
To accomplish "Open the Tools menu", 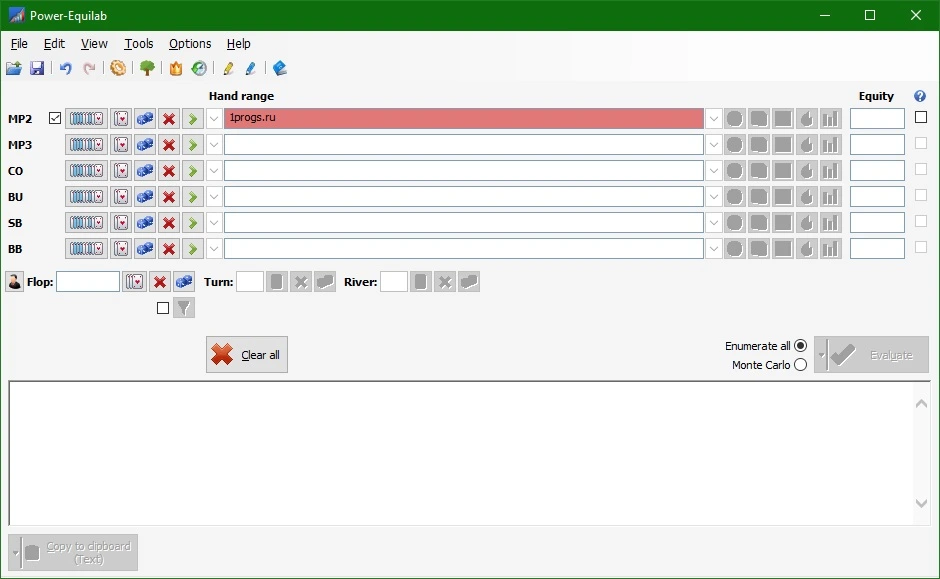I will pyautogui.click(x=138, y=44).
